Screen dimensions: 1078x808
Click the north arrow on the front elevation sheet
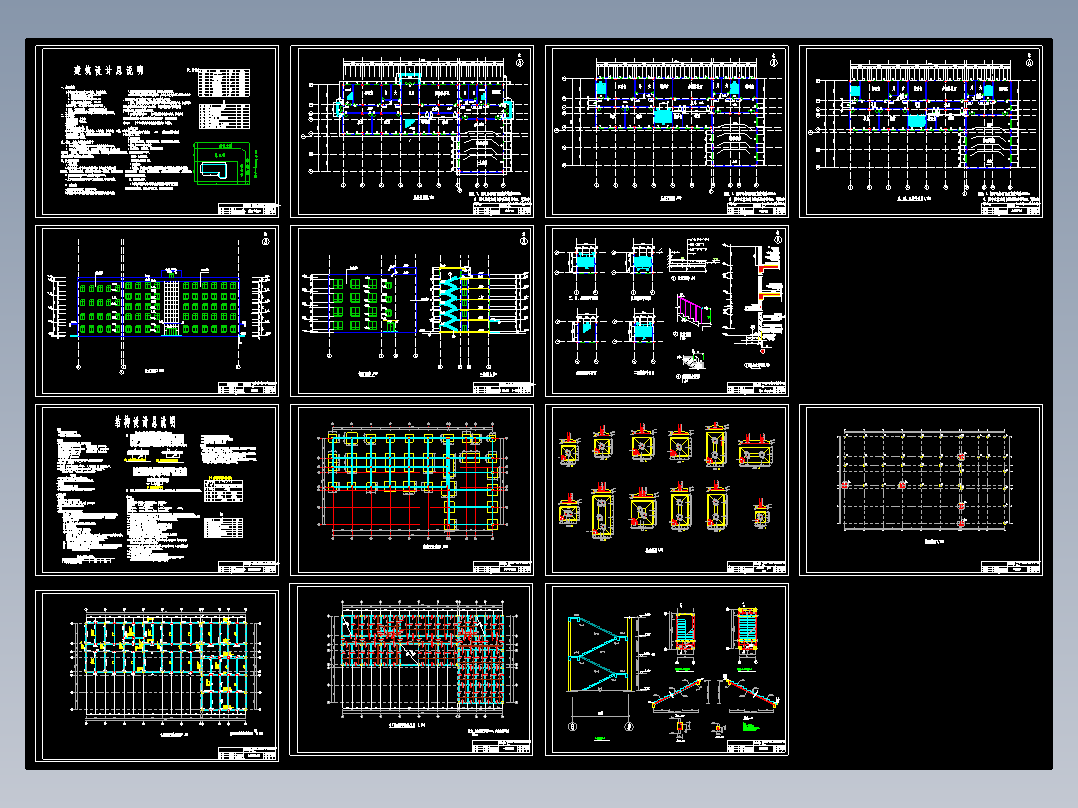[266, 239]
